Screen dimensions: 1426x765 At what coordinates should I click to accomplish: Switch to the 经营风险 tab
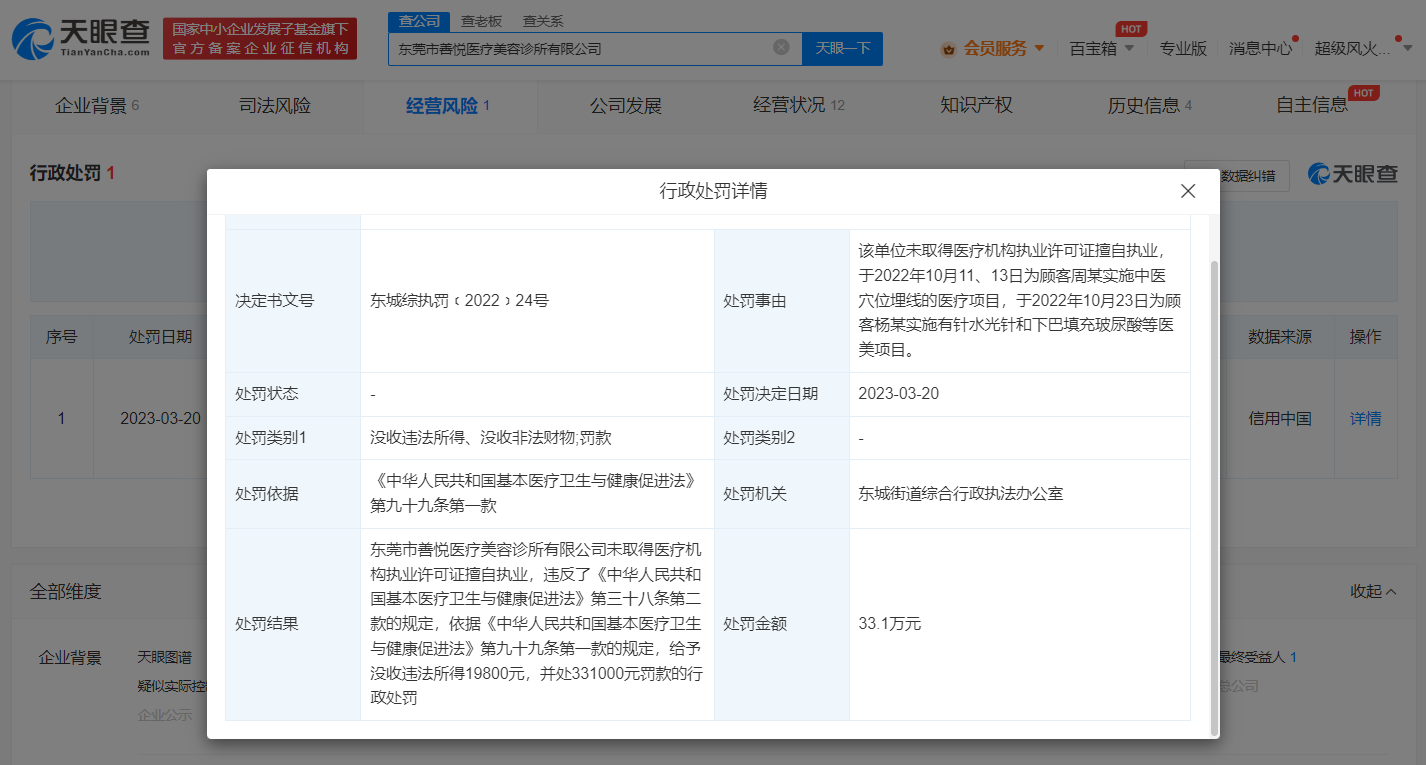click(448, 105)
